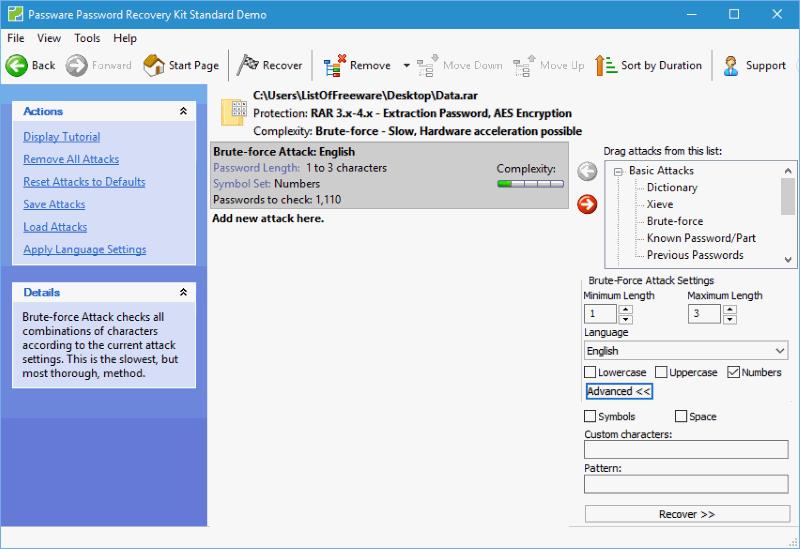This screenshot has height=549, width=800.
Task: Enable the Symbols checkbox
Action: pos(590,416)
